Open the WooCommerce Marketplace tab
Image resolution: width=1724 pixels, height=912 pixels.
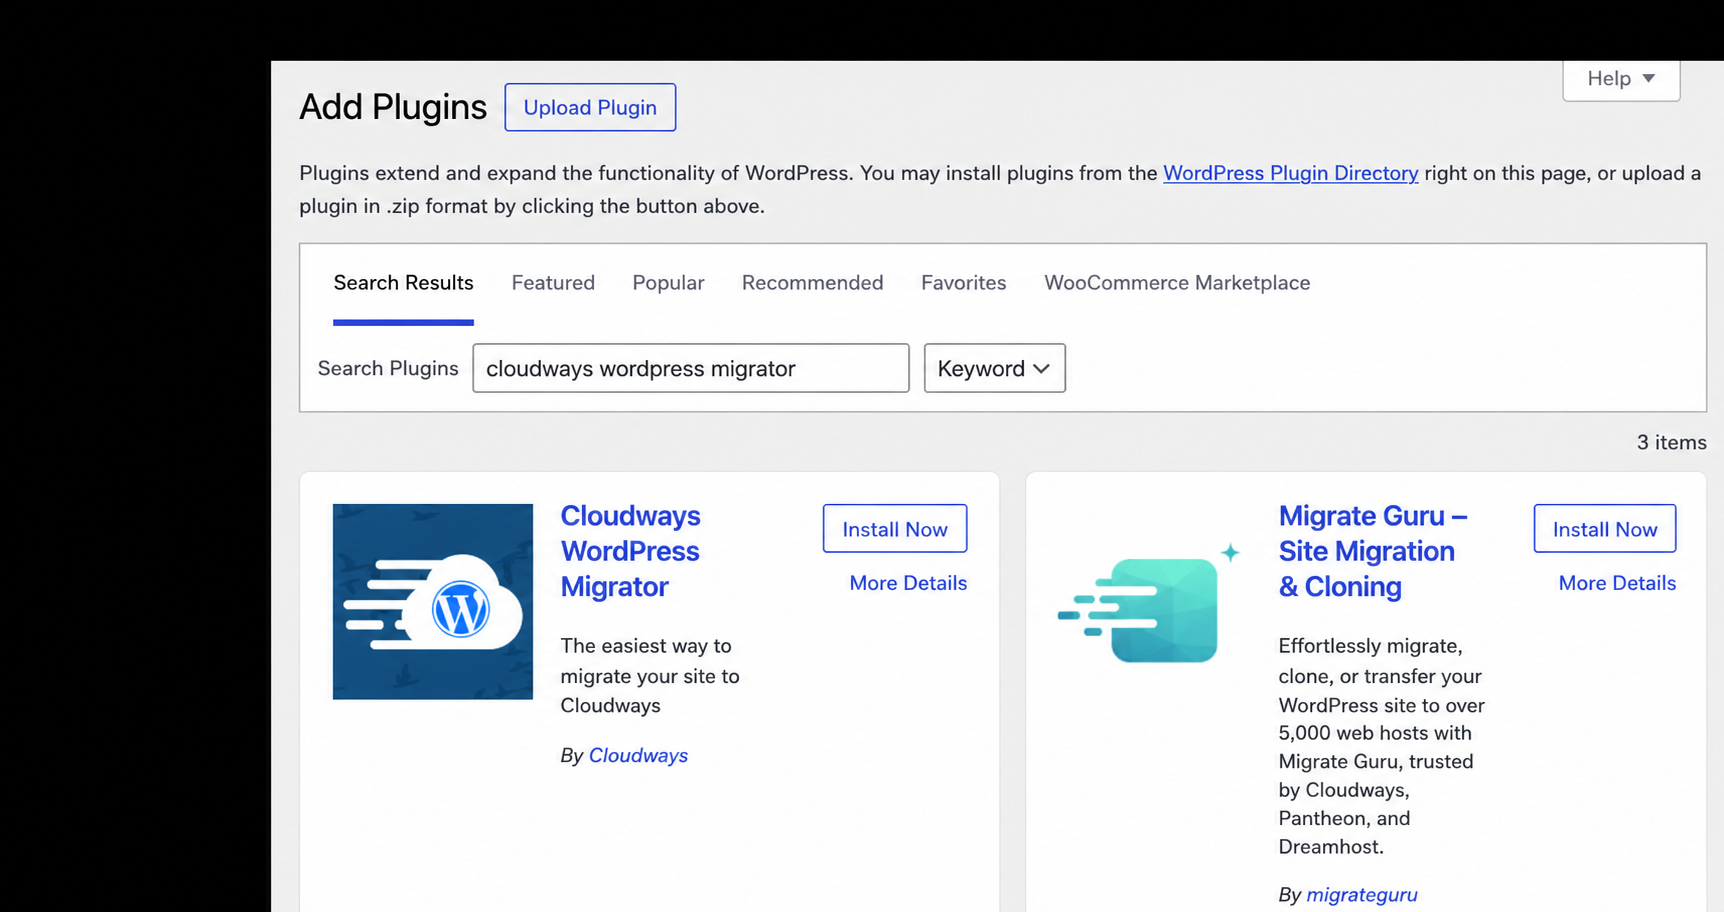pyautogui.click(x=1177, y=283)
